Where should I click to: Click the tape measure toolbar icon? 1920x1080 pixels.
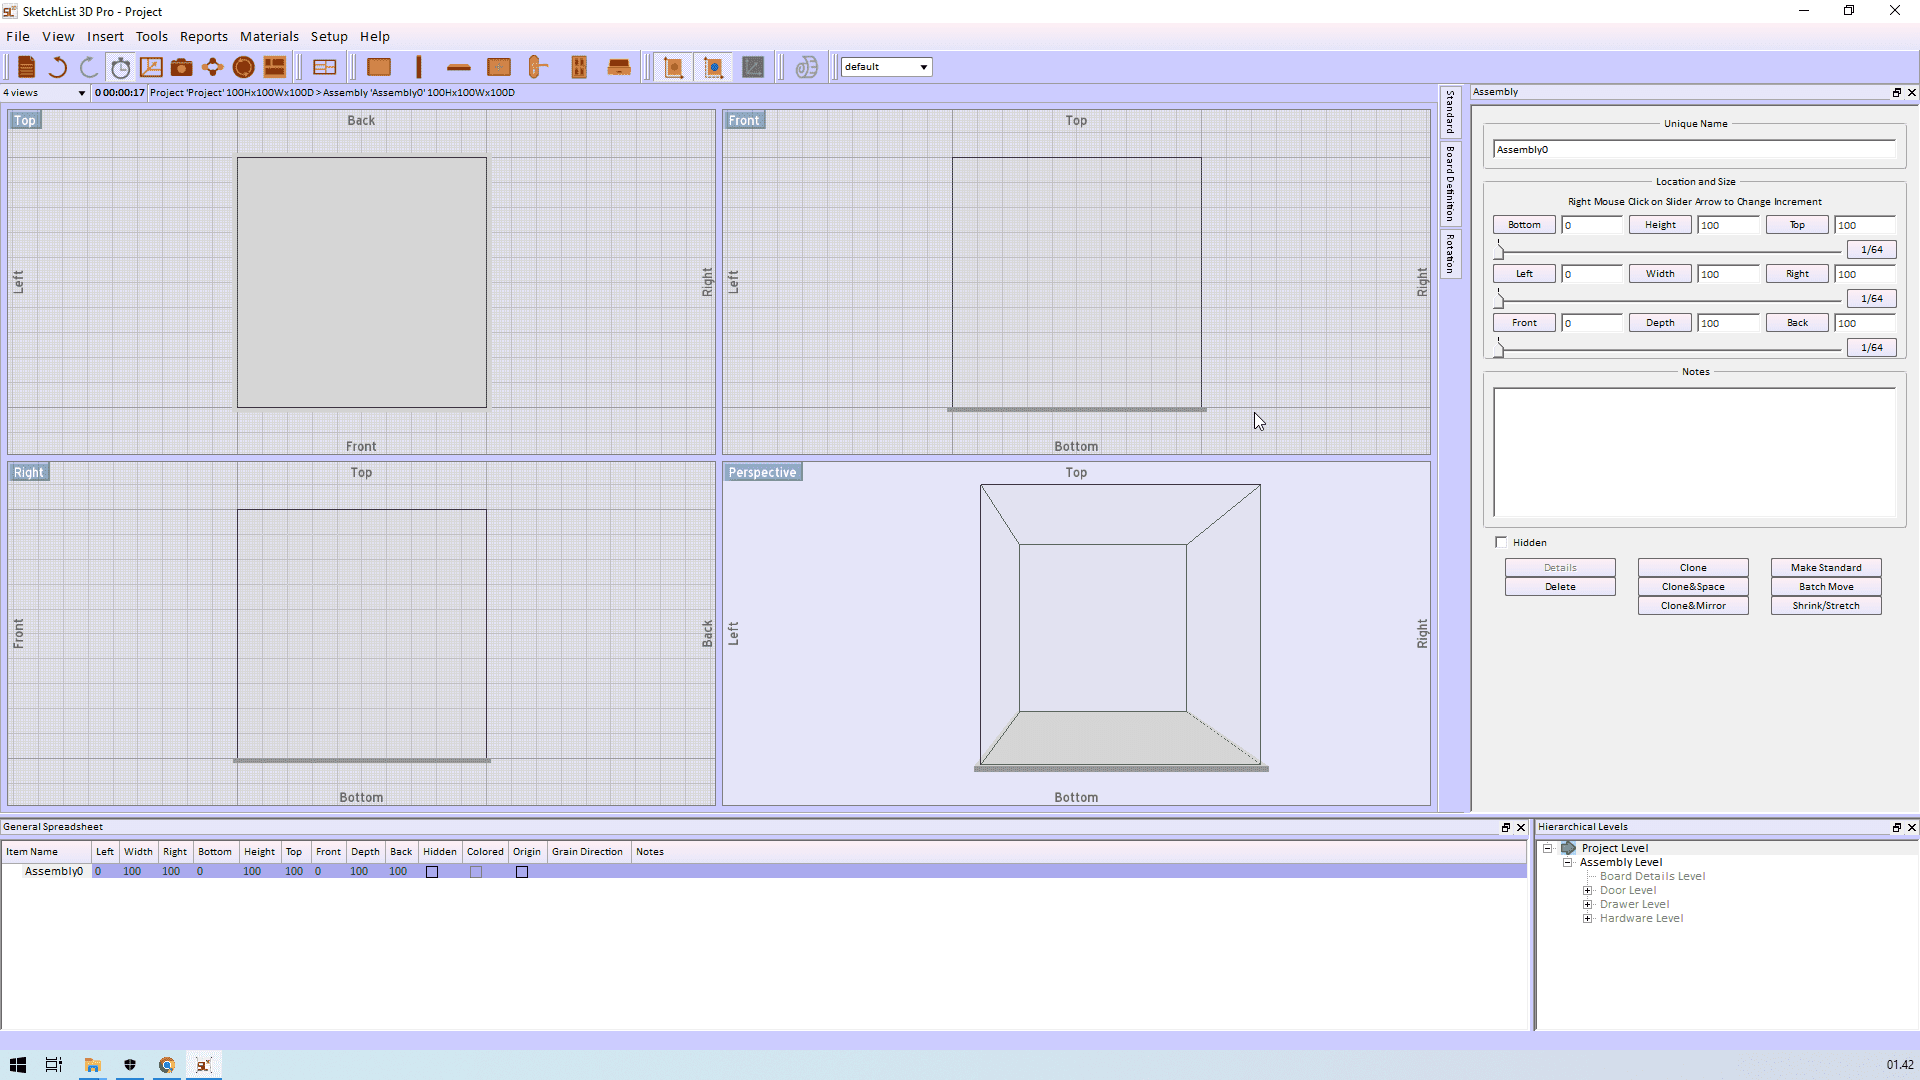click(x=806, y=67)
